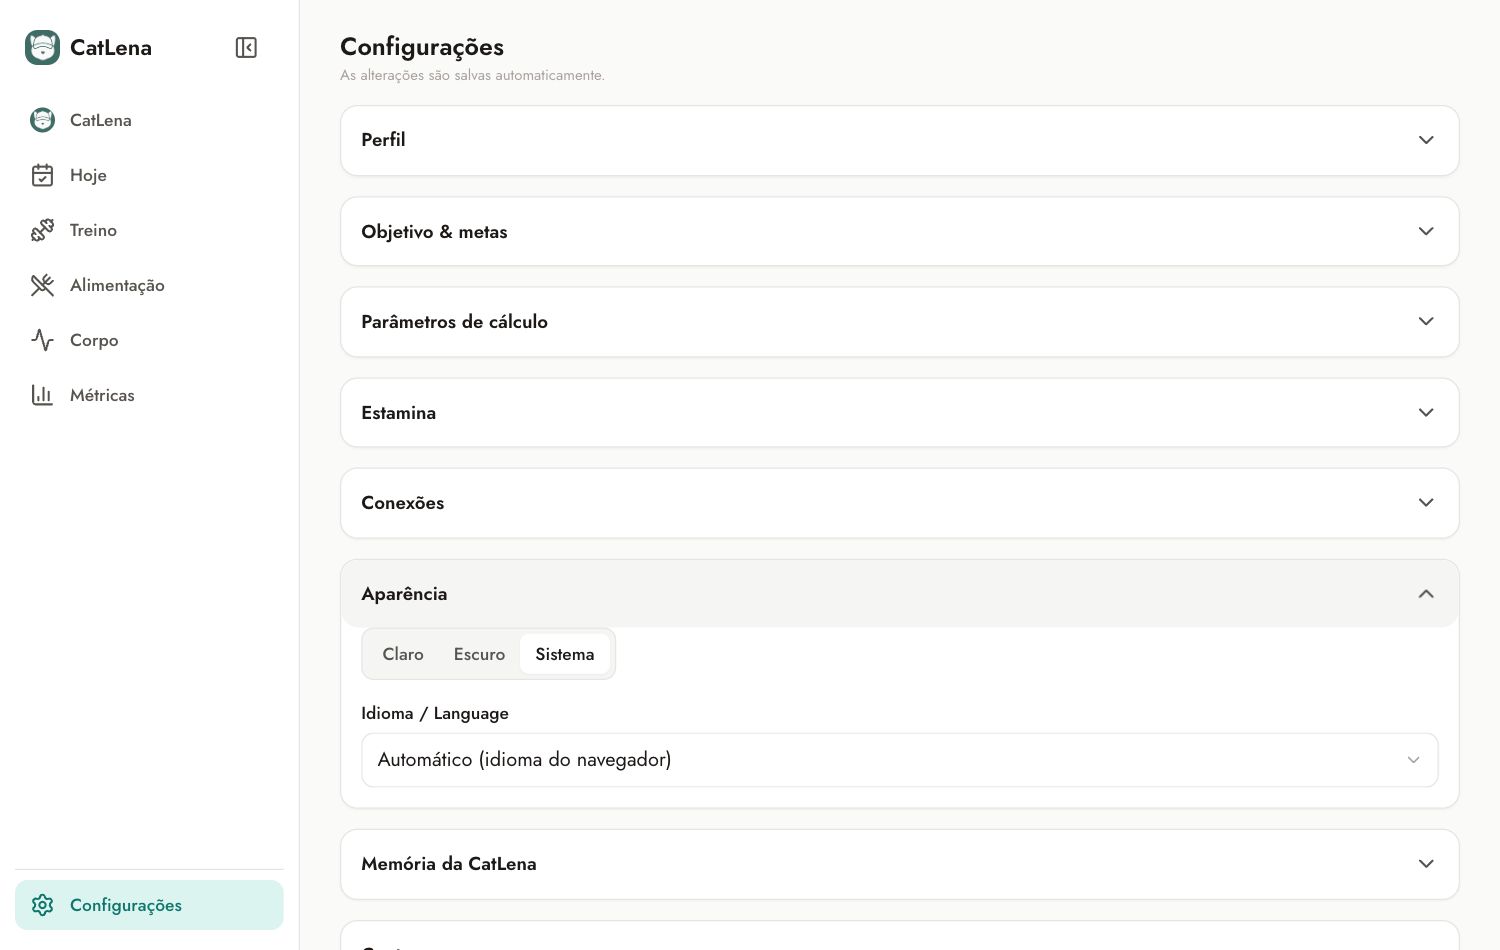1500x950 pixels.
Task: Click the Estamina section title
Action: 398,412
